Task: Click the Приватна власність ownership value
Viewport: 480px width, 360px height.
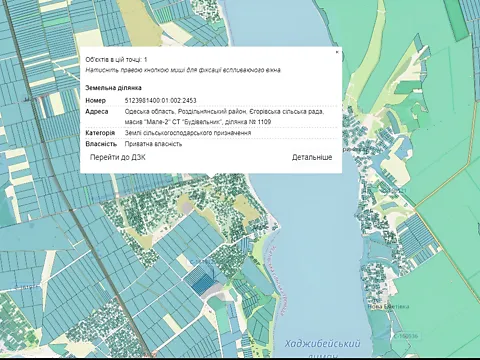Action: tap(153, 144)
